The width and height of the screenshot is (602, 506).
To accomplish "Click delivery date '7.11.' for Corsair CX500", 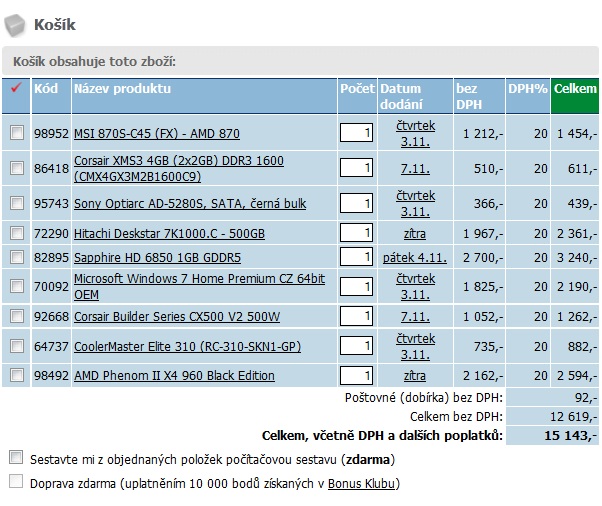I will tap(415, 316).
